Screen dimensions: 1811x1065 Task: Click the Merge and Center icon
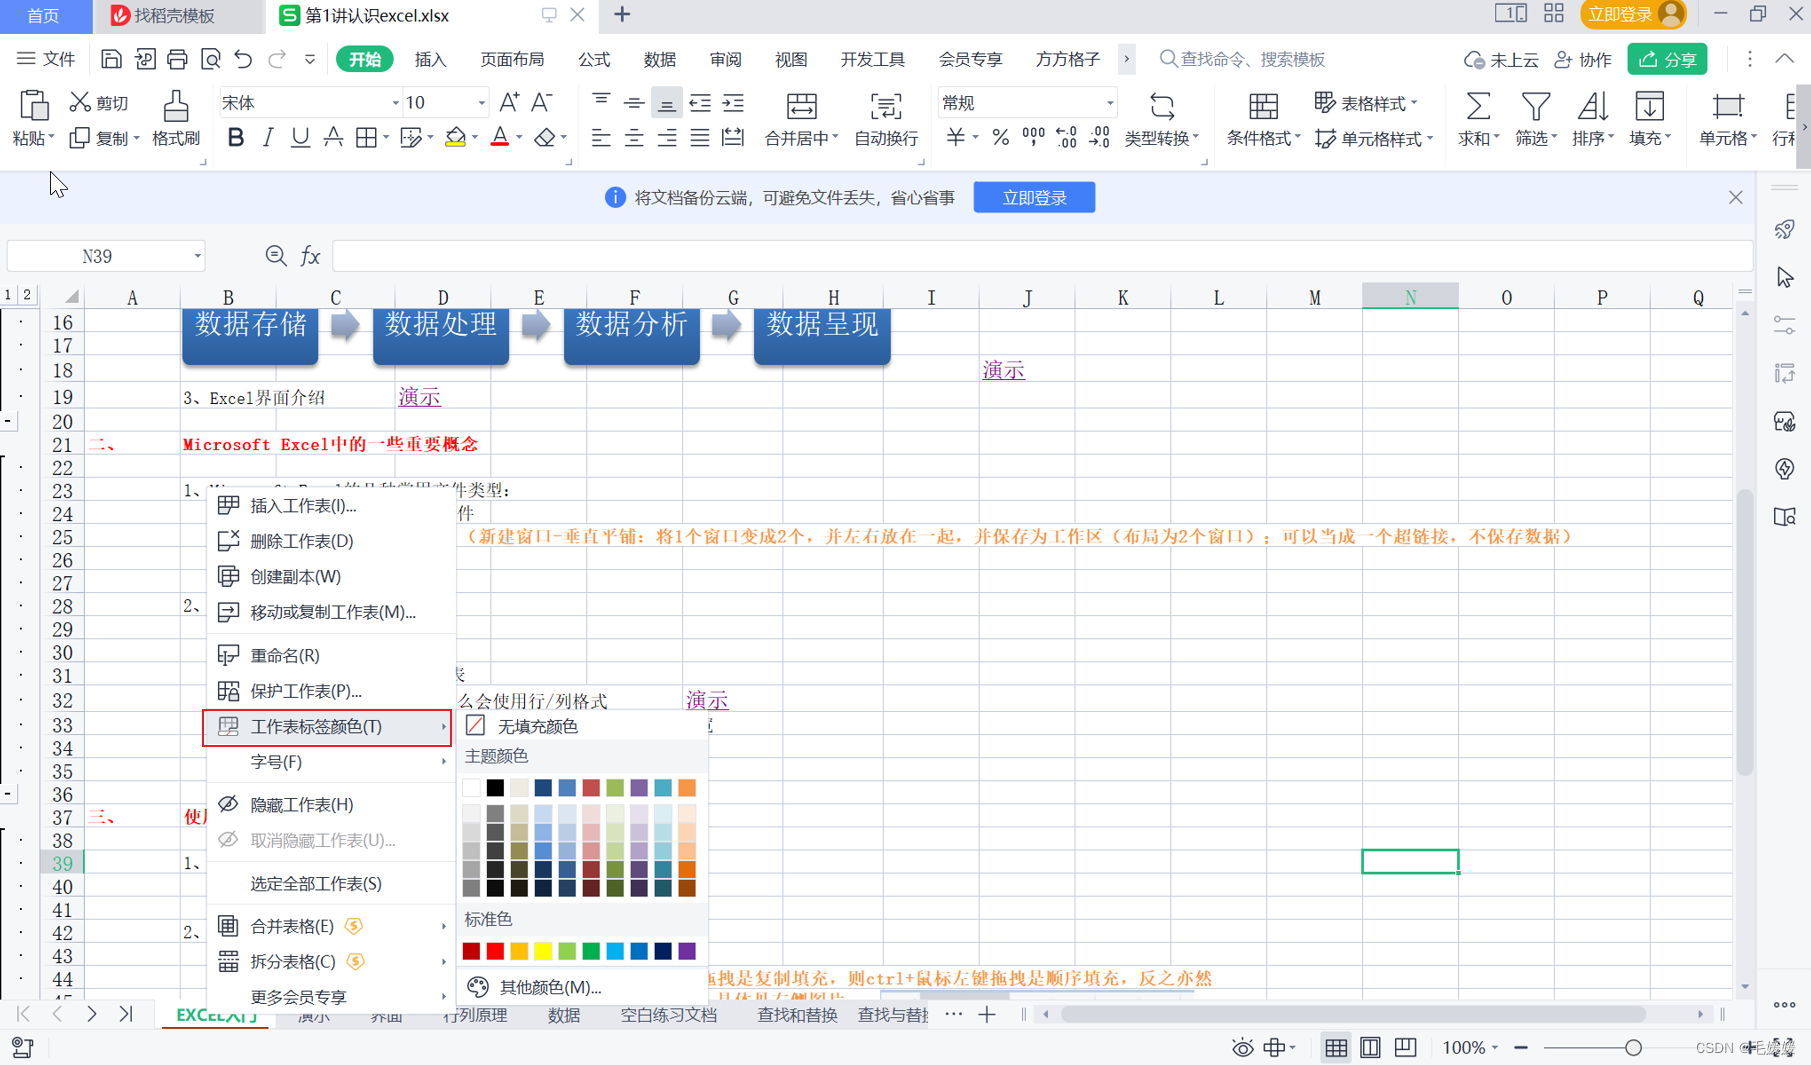click(801, 105)
